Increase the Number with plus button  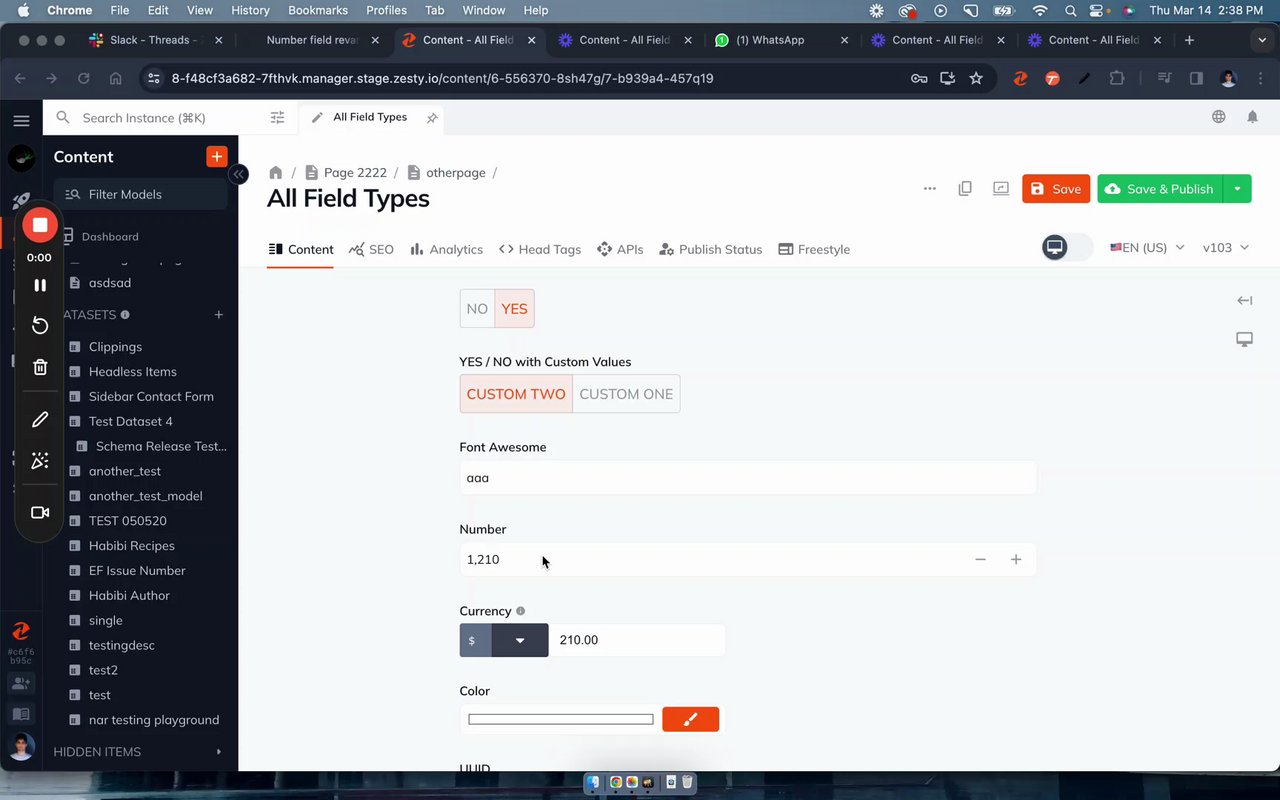pos(1016,560)
